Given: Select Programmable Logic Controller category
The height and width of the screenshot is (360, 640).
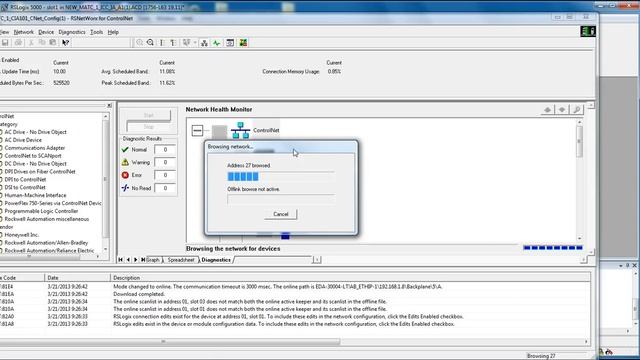Looking at the screenshot, I should (41, 211).
